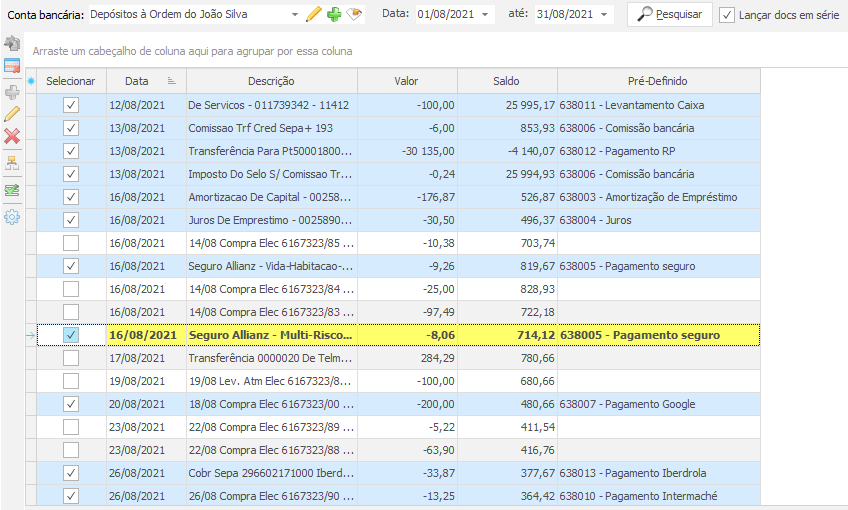
Task: Click the gray plus add icon in sidebar
Action: click(12, 92)
